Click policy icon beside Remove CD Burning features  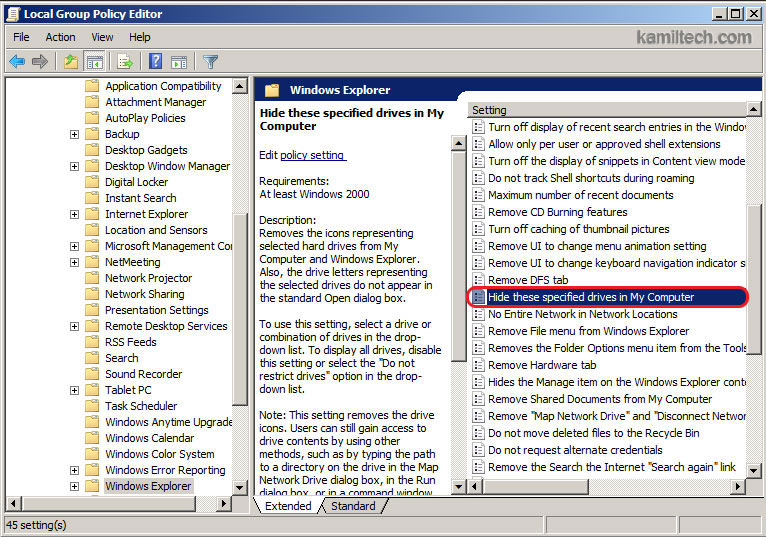tap(478, 212)
